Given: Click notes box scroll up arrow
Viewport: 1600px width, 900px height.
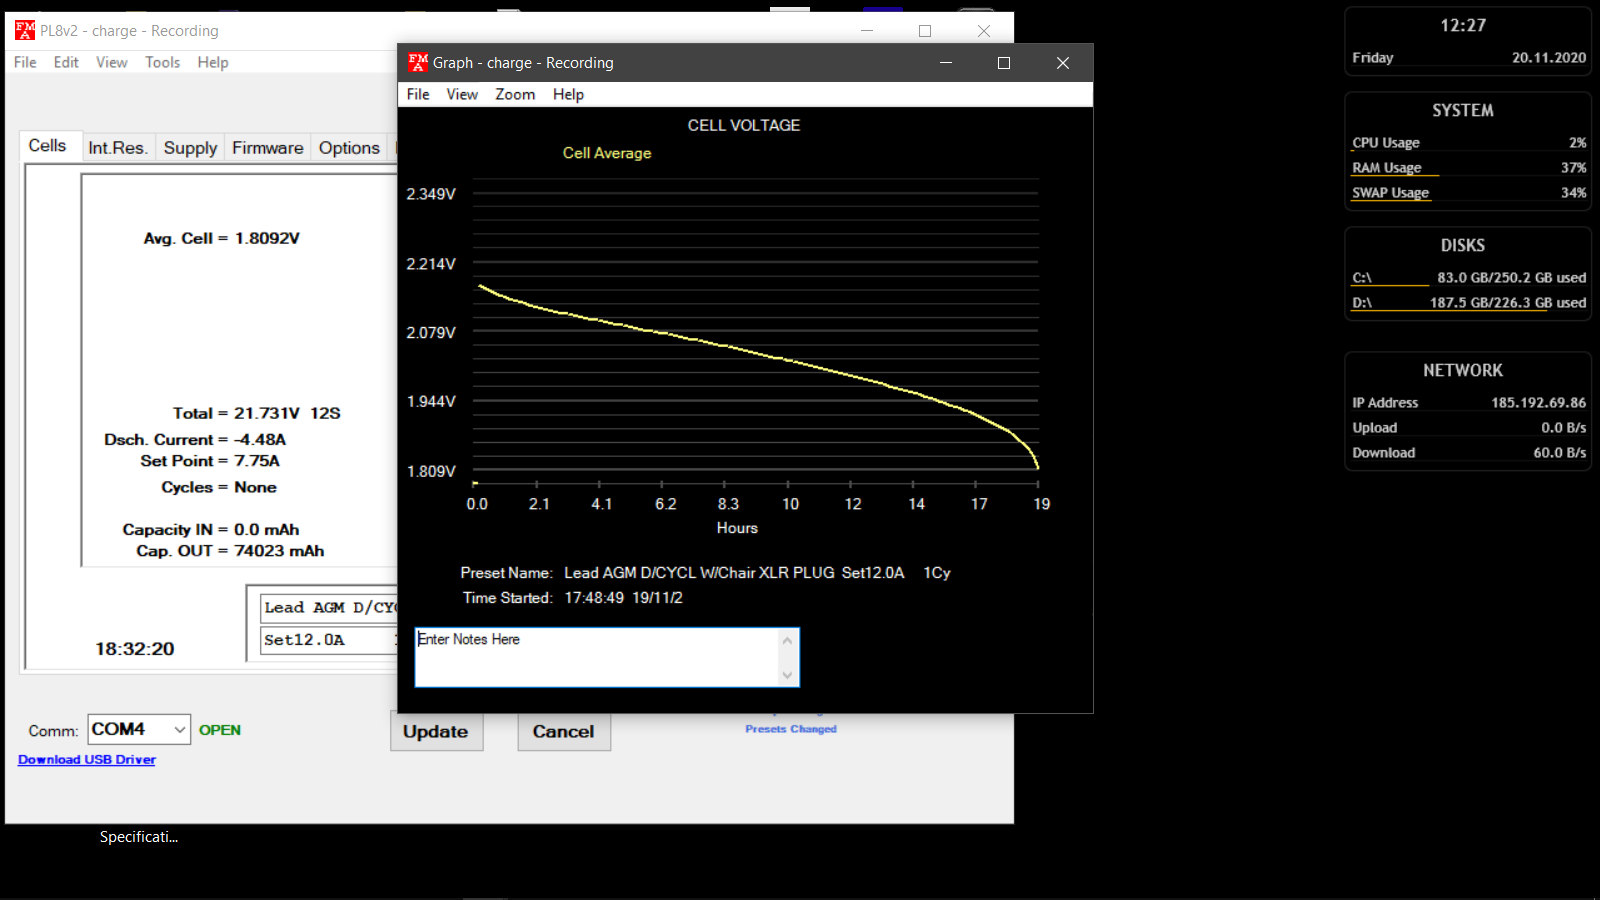Looking at the screenshot, I should (x=787, y=641).
